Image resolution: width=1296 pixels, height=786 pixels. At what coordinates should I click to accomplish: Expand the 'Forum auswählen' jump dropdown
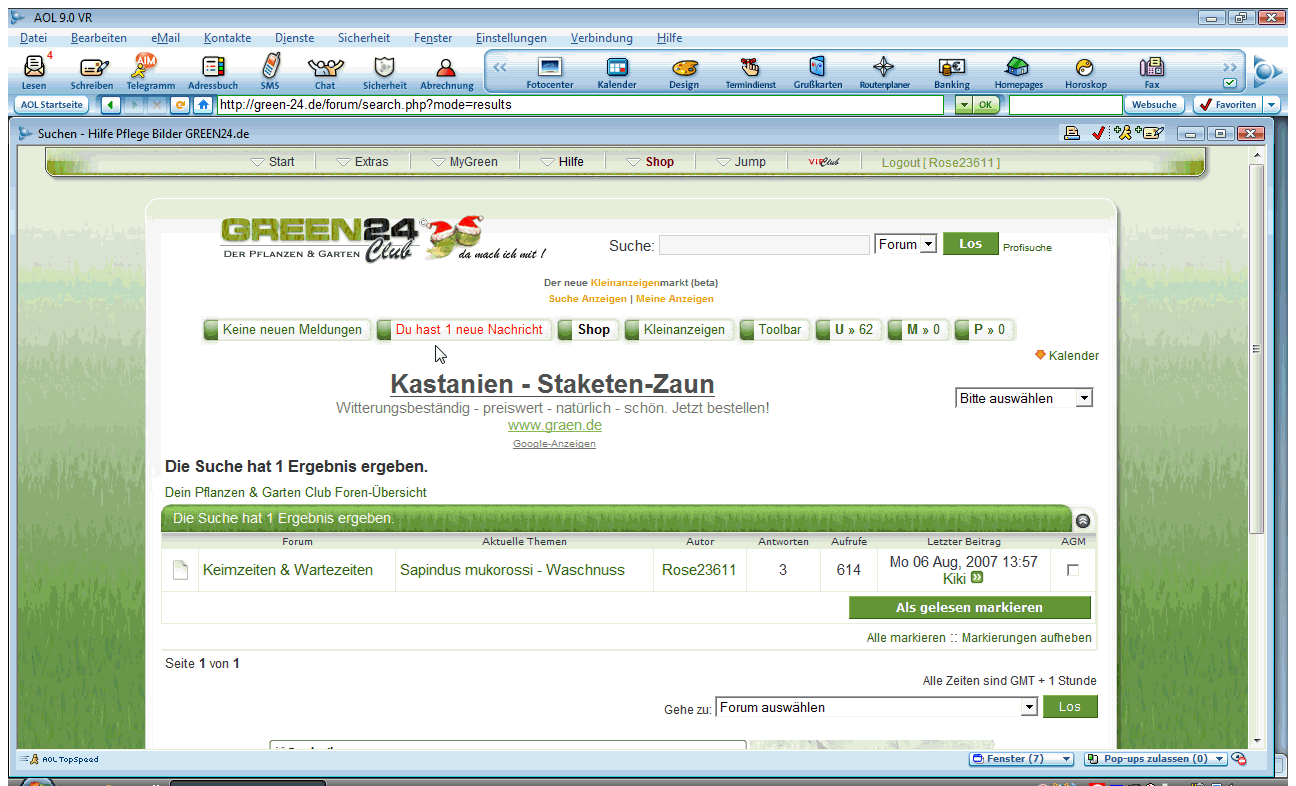tap(1029, 707)
